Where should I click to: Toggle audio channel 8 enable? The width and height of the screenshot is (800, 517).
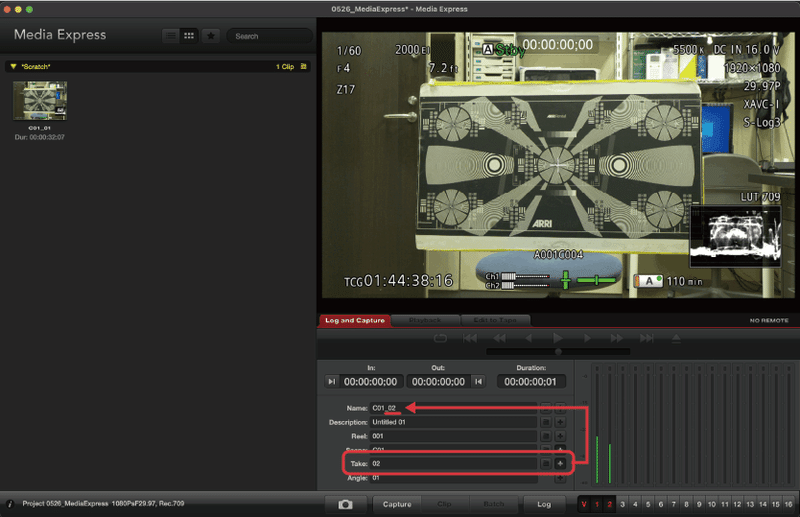686,504
